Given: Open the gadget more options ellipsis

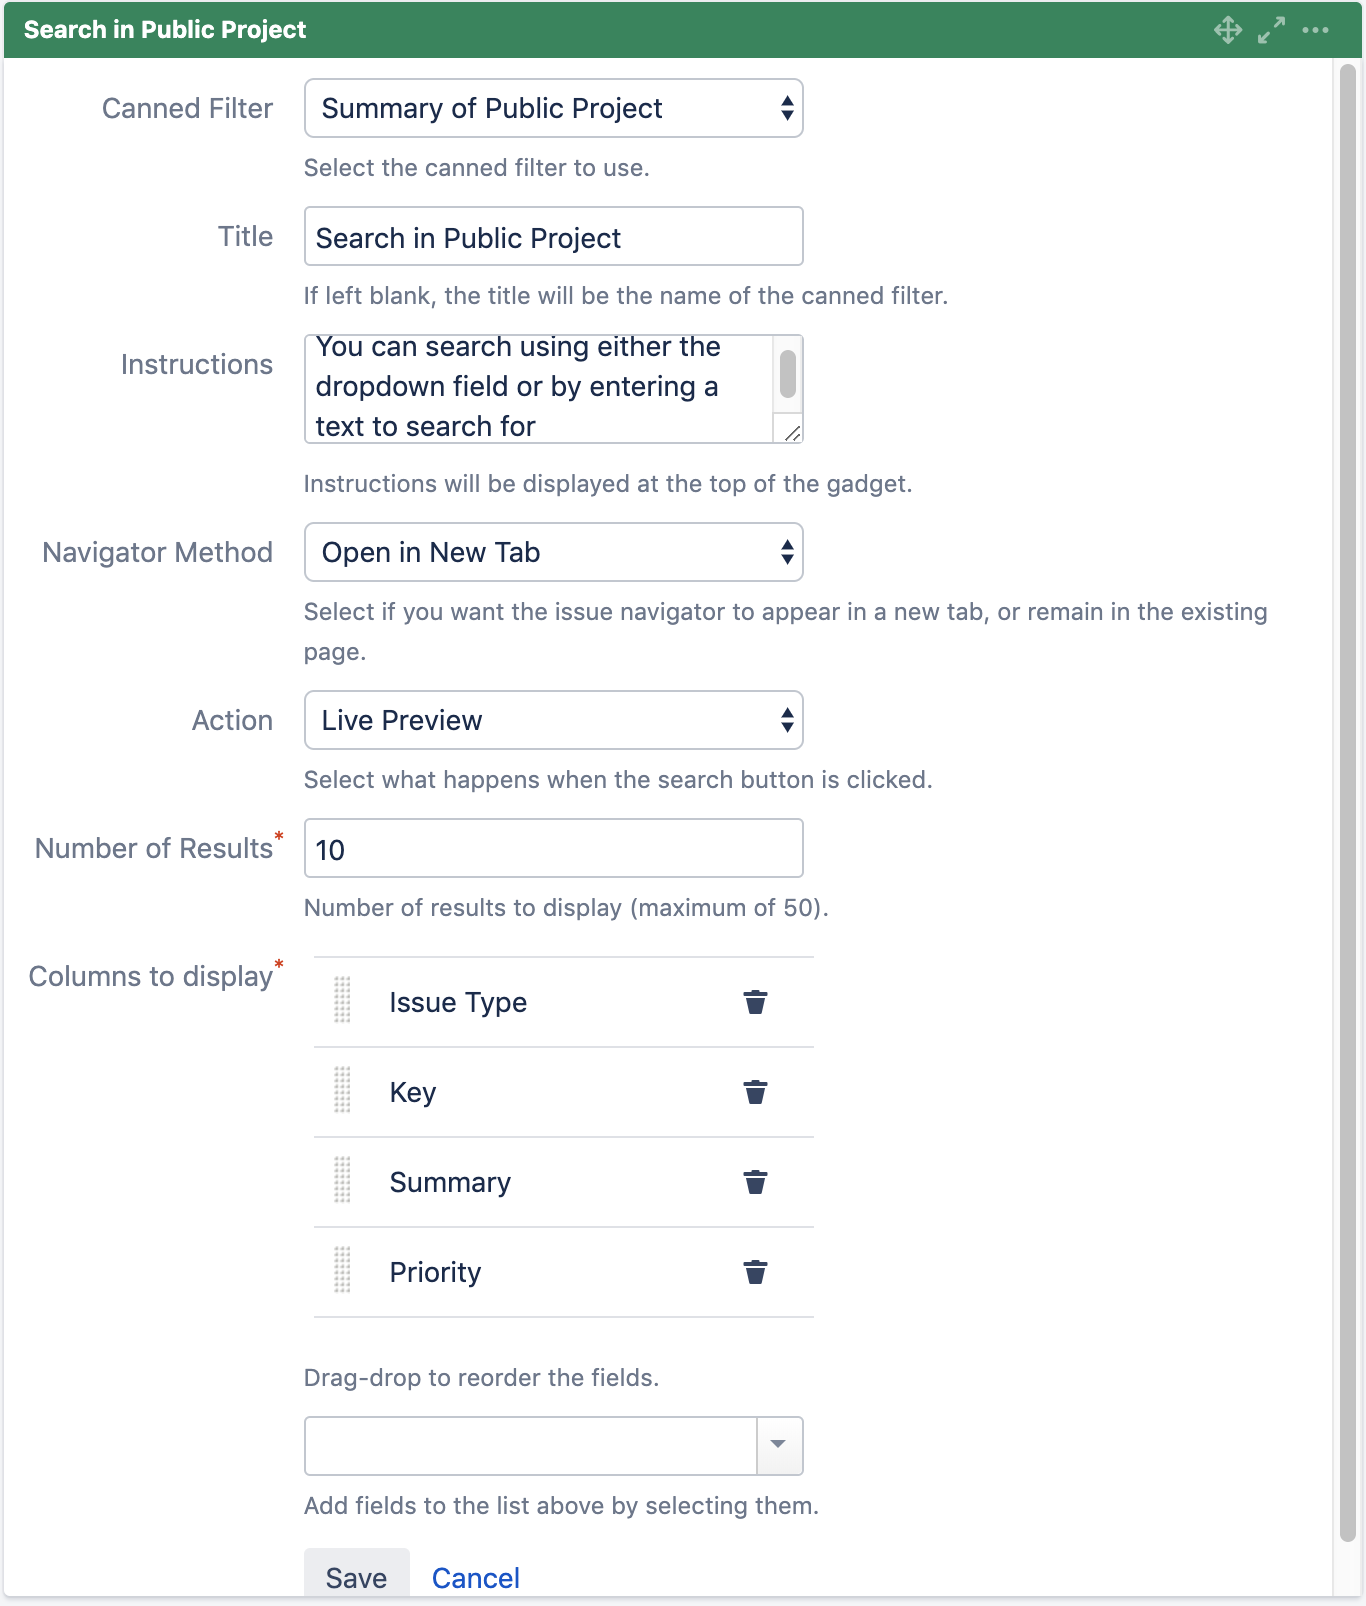Looking at the screenshot, I should coord(1315,30).
